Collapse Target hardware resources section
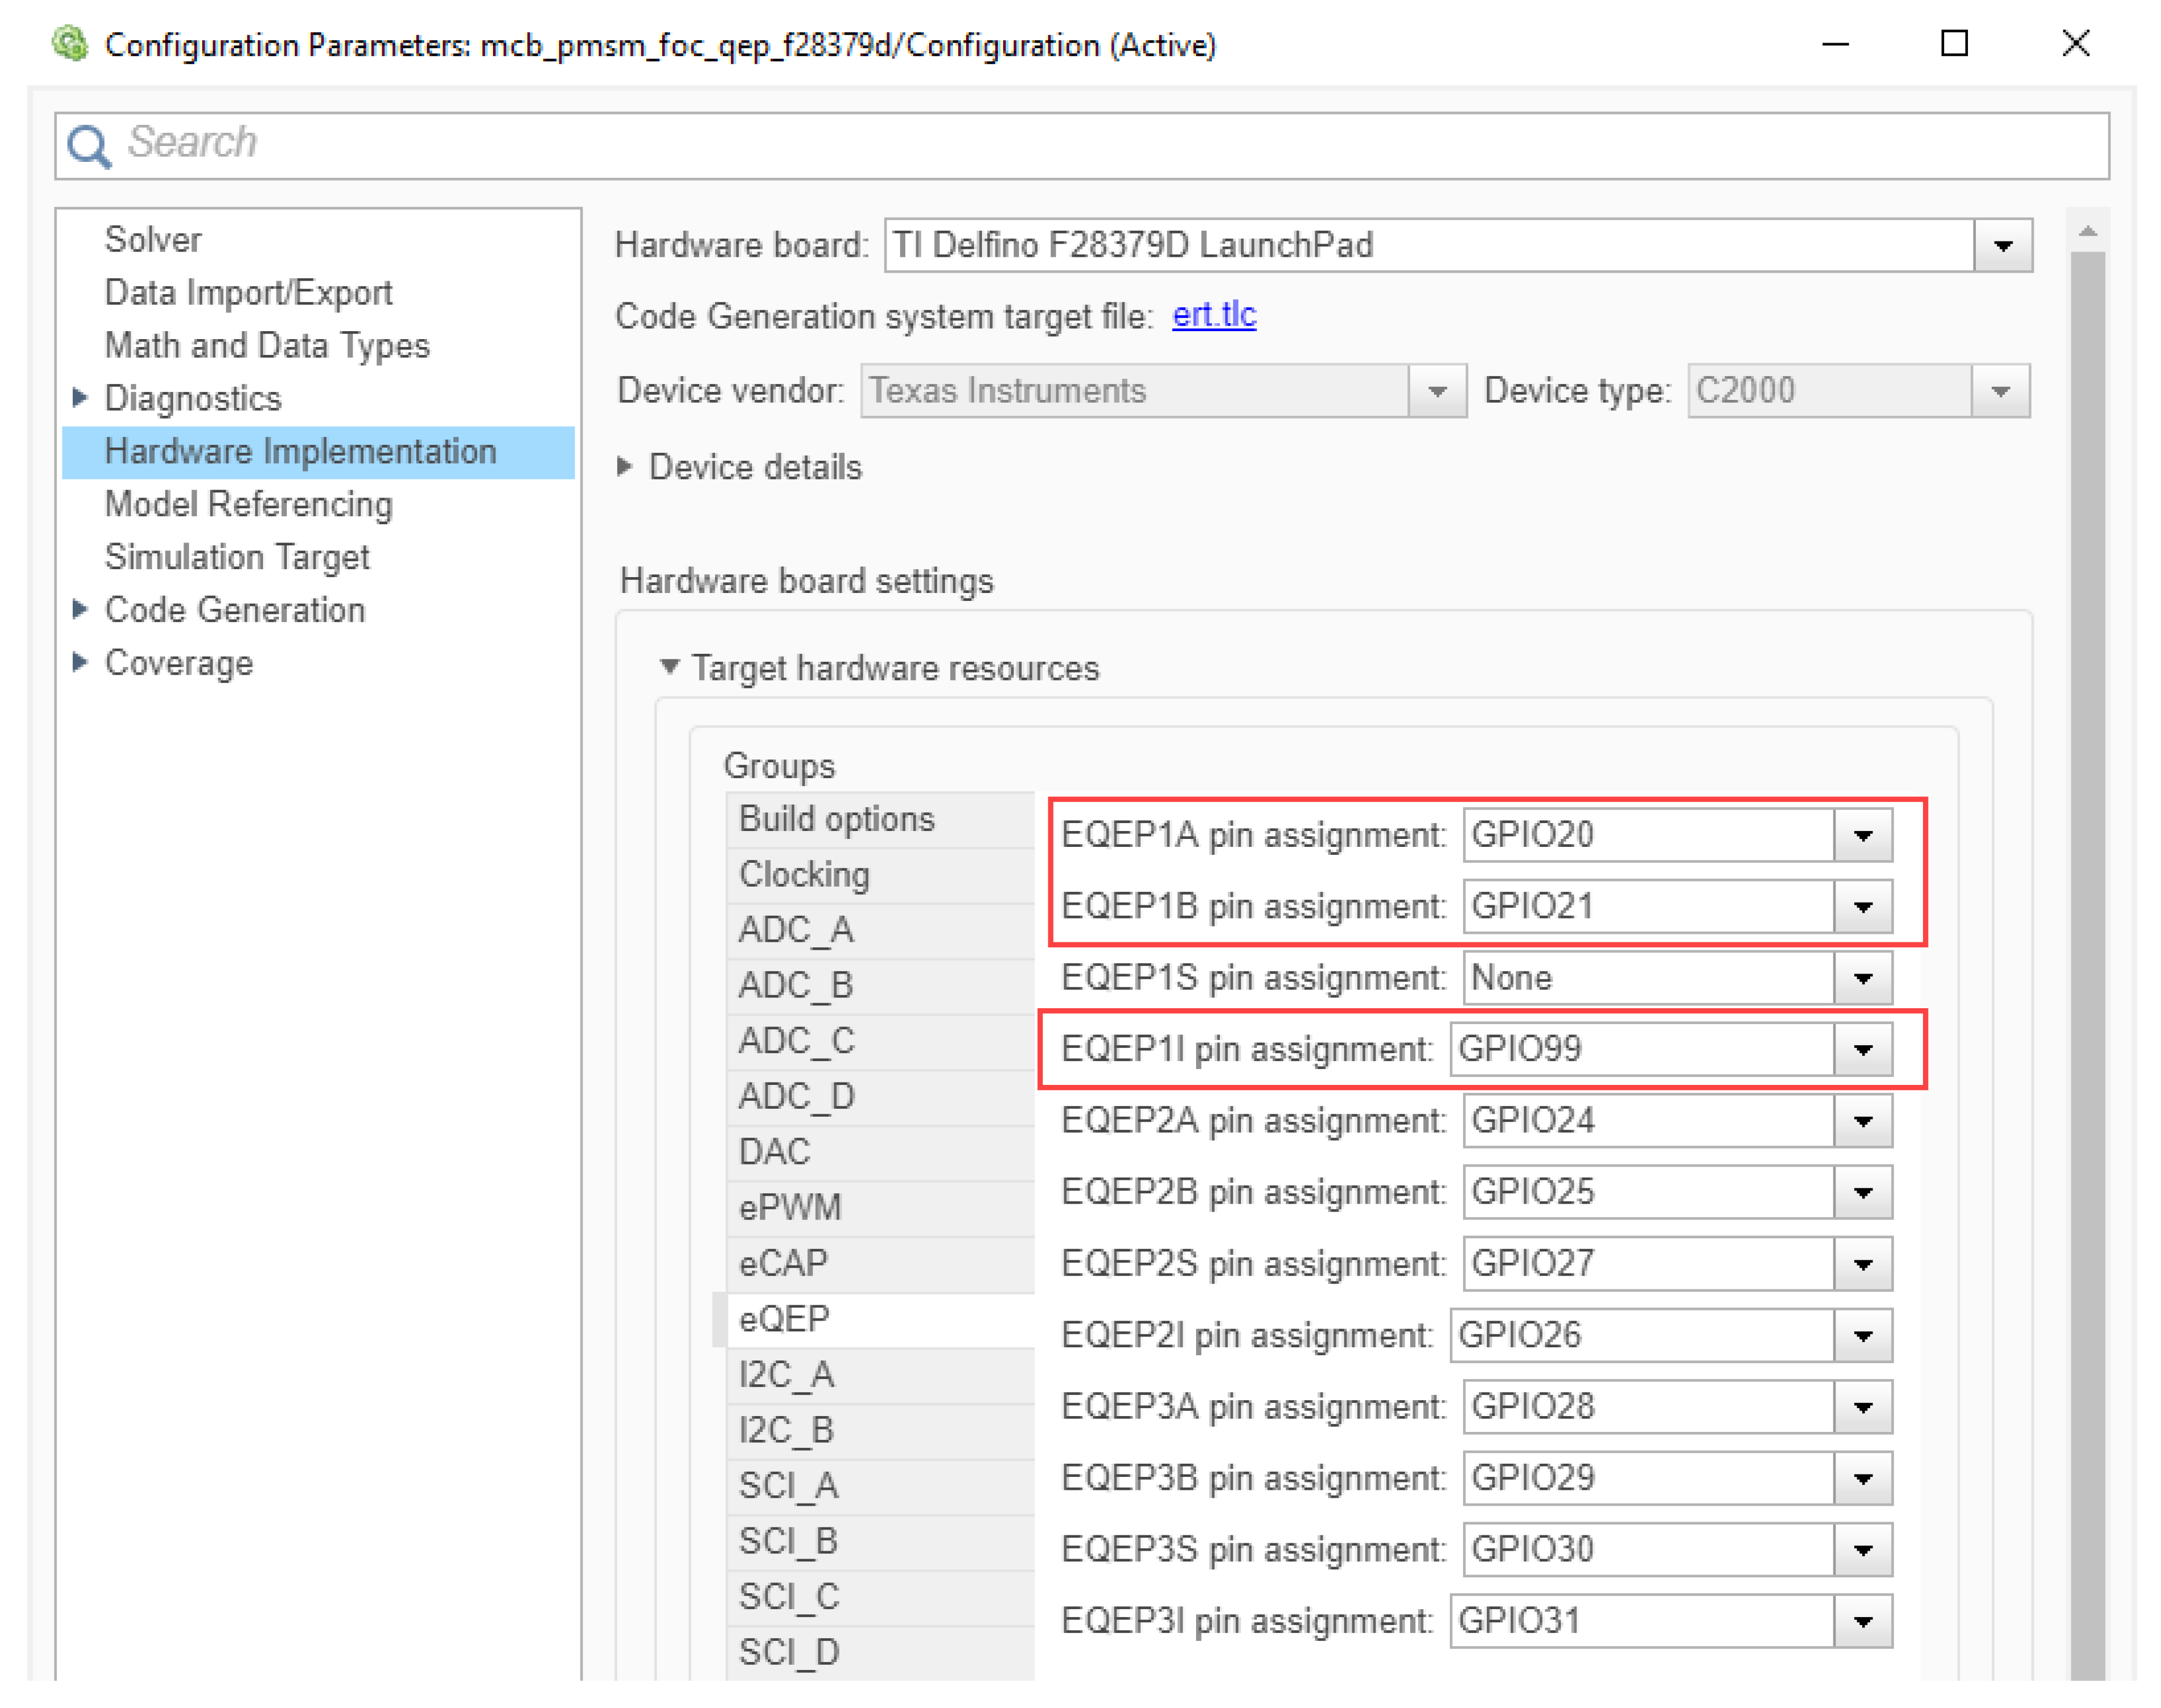2161x1708 pixels. click(x=669, y=666)
